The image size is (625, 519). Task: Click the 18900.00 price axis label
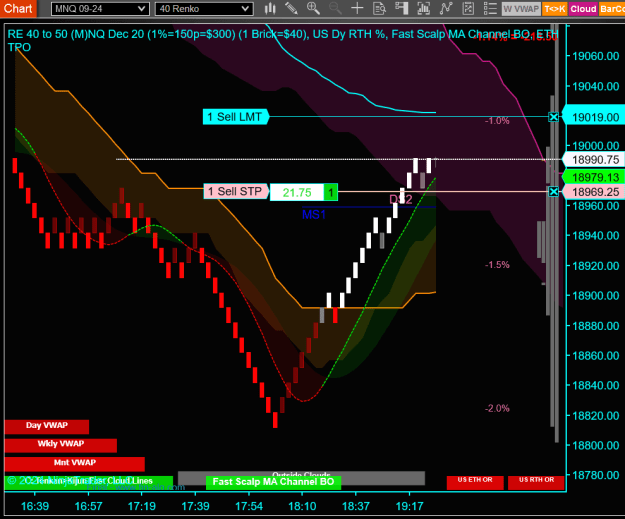pyautogui.click(x=596, y=295)
